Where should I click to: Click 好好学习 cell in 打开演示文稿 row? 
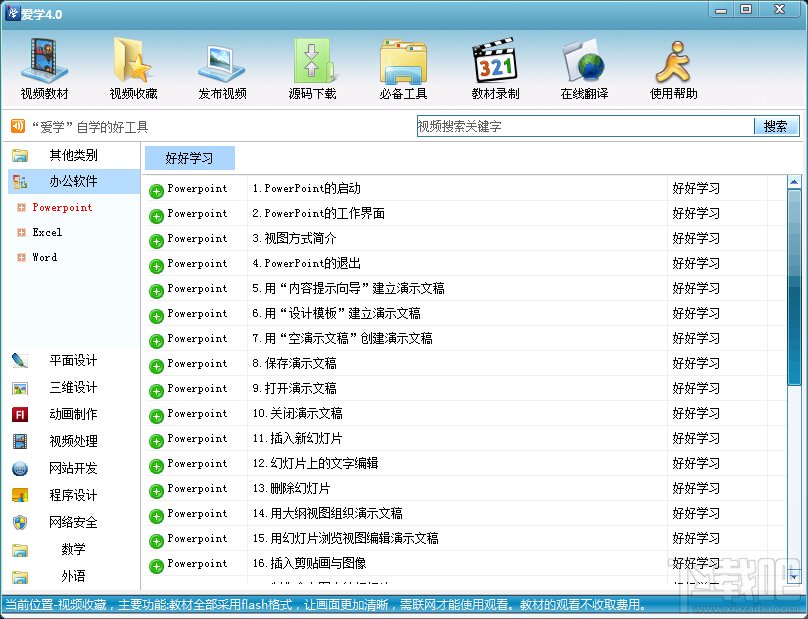(696, 388)
